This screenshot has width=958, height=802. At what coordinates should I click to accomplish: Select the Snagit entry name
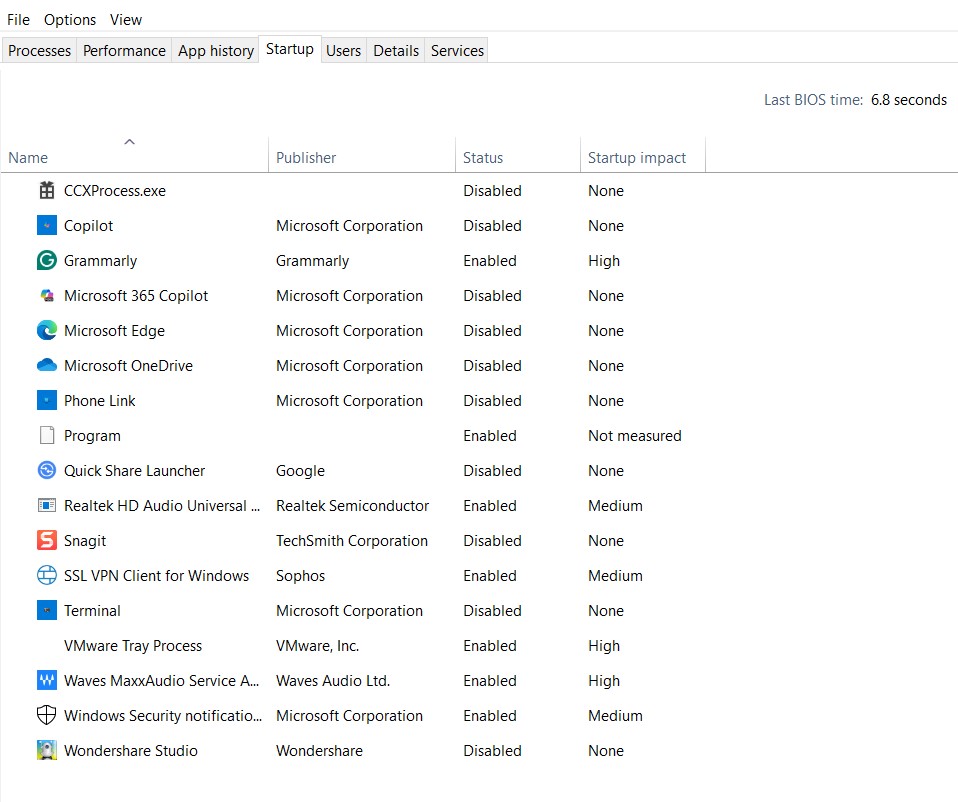[85, 541]
